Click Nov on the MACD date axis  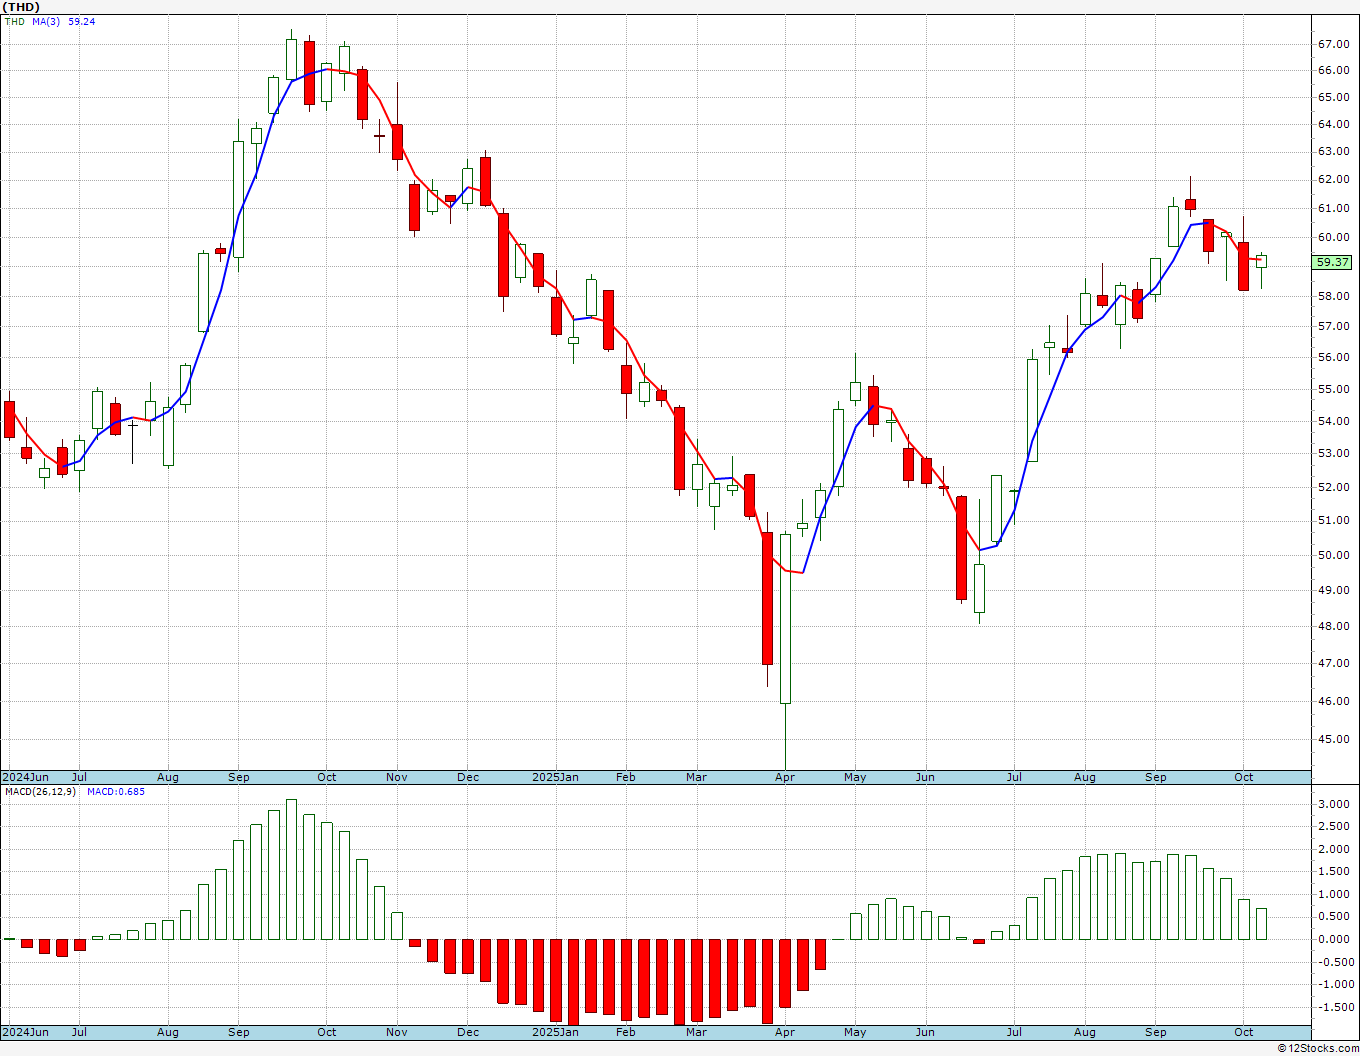(397, 1032)
